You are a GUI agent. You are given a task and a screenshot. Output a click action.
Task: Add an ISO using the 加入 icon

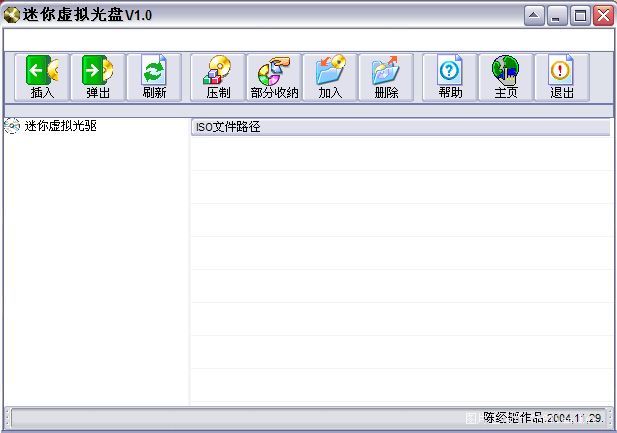(x=330, y=77)
